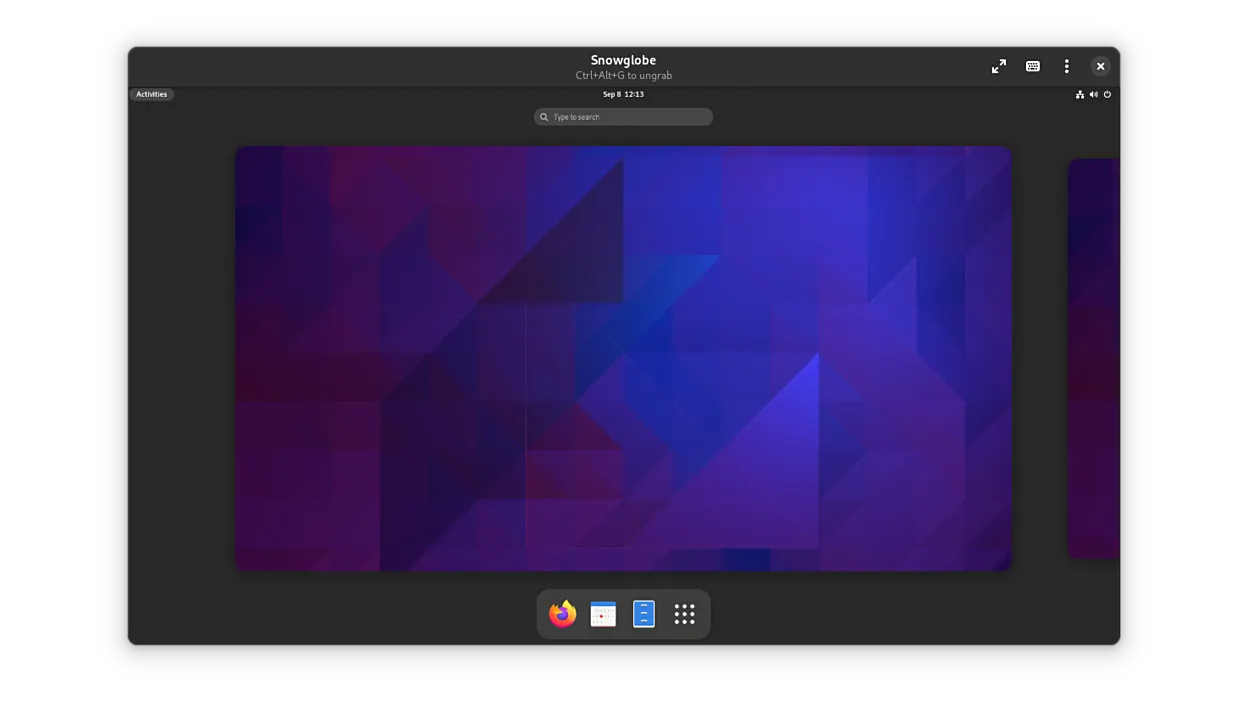Open the keyboard shortcuts icon in header
This screenshot has width=1248, height=702.
coord(1033,66)
